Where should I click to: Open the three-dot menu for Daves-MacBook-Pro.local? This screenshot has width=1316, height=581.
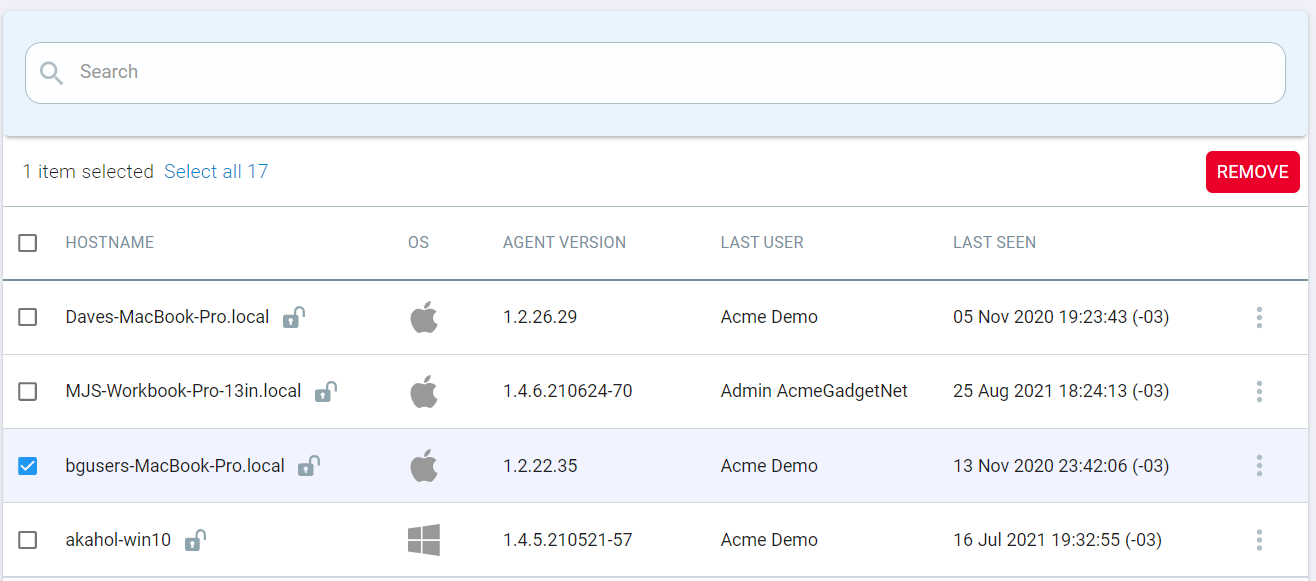pos(1259,317)
